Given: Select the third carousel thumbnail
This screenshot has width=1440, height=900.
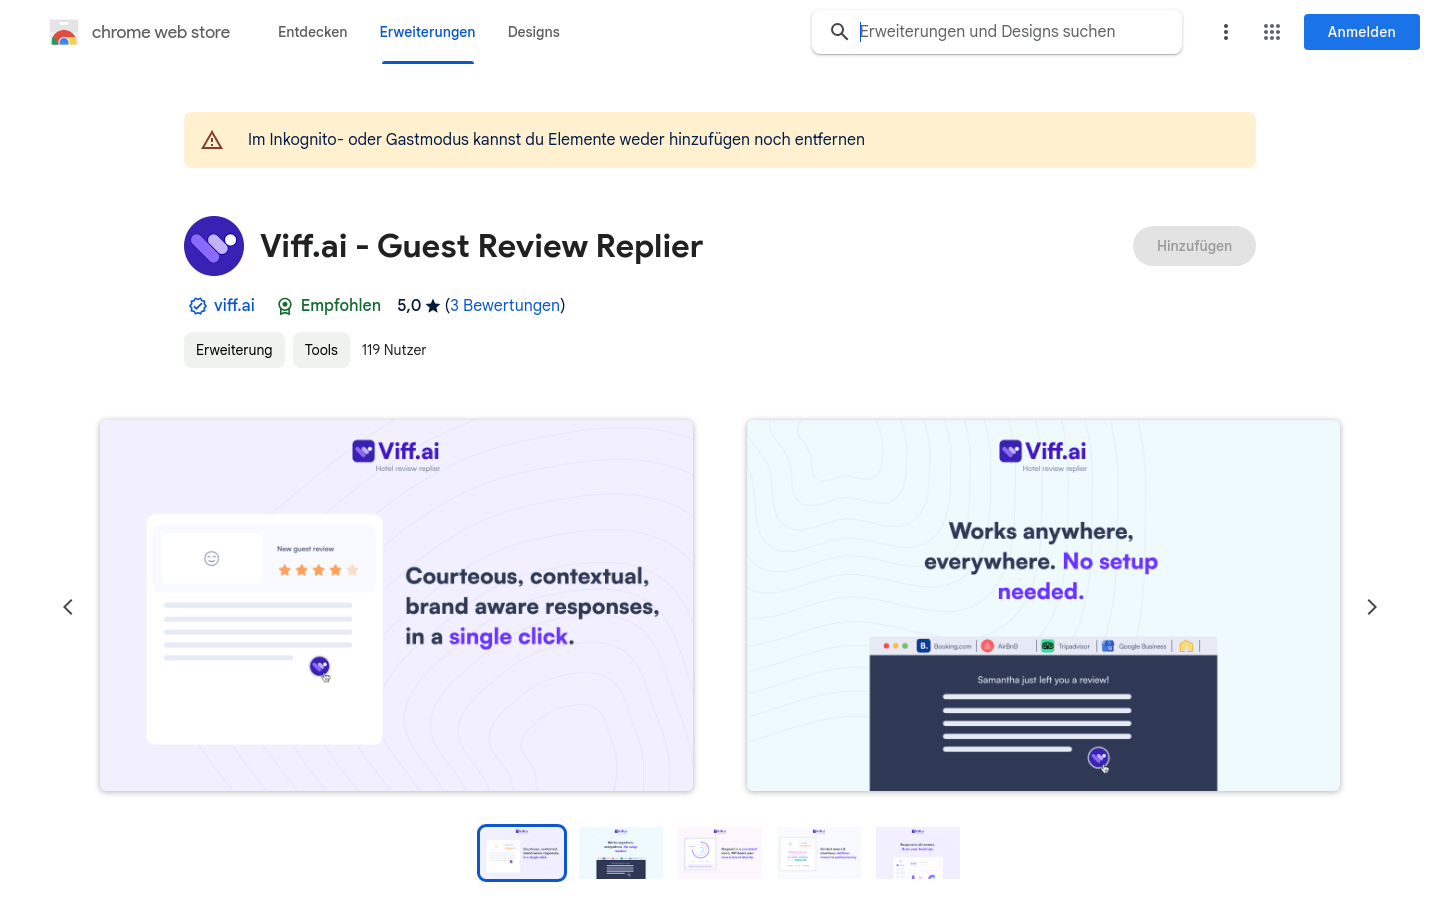Looking at the screenshot, I should 720,853.
